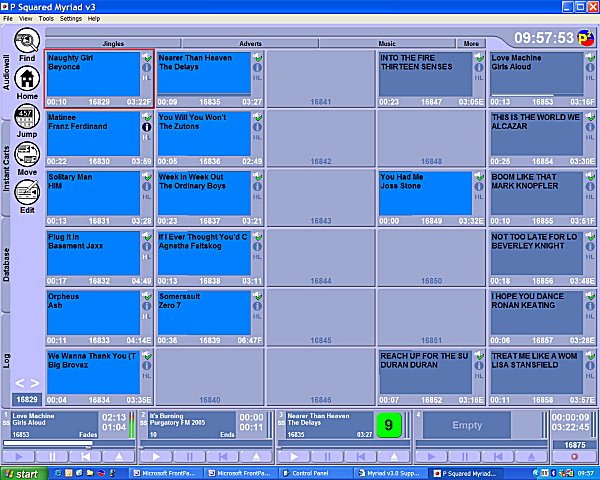The height and width of the screenshot is (480, 600).
Task: Open the Settings menu
Action: pos(70,19)
